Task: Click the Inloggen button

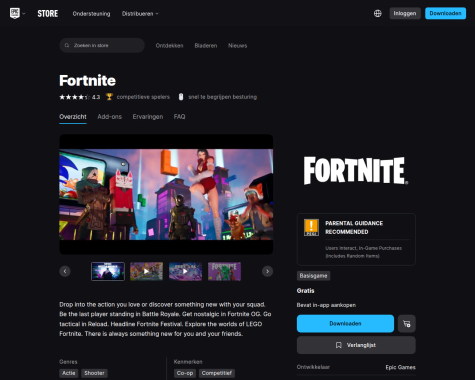Action: tap(405, 13)
